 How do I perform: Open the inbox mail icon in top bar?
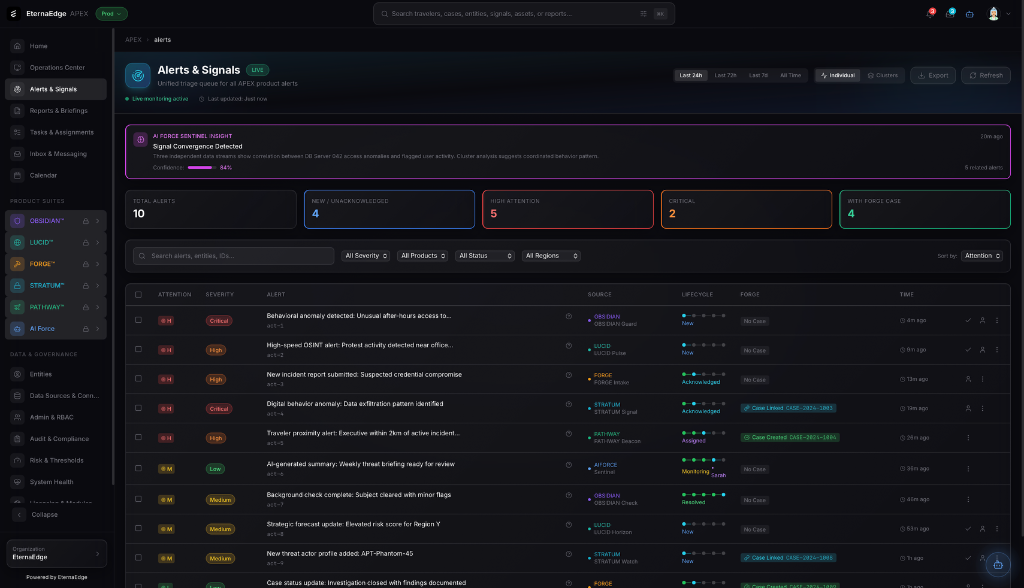click(950, 14)
